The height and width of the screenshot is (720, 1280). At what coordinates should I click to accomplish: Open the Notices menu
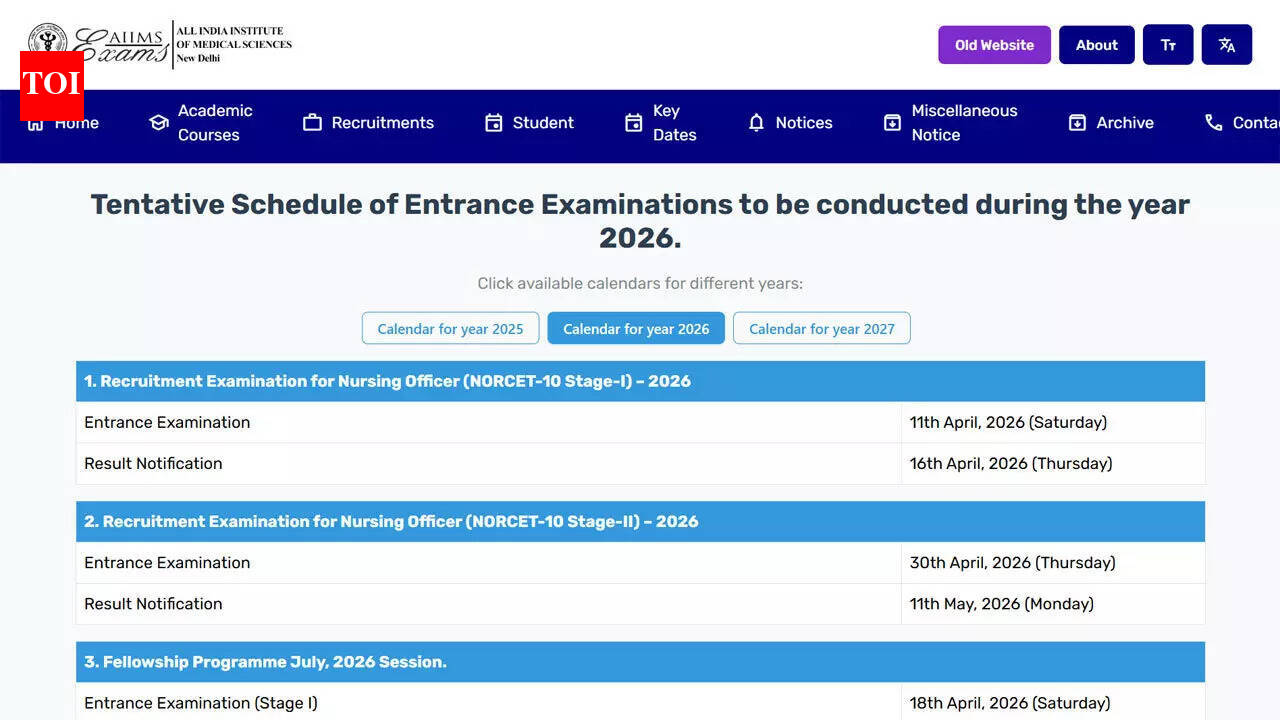[x=803, y=122]
